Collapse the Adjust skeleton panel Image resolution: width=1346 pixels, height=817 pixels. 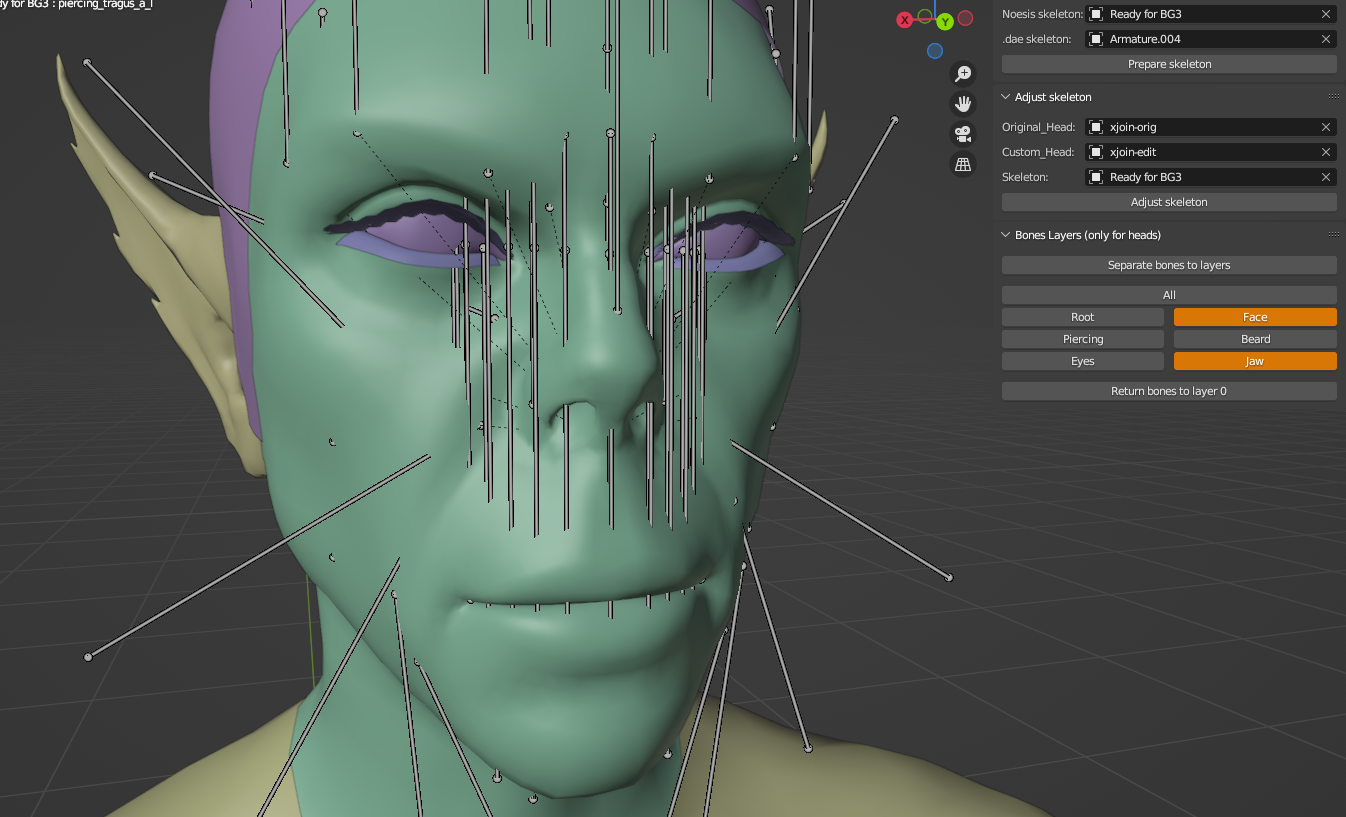(1006, 97)
